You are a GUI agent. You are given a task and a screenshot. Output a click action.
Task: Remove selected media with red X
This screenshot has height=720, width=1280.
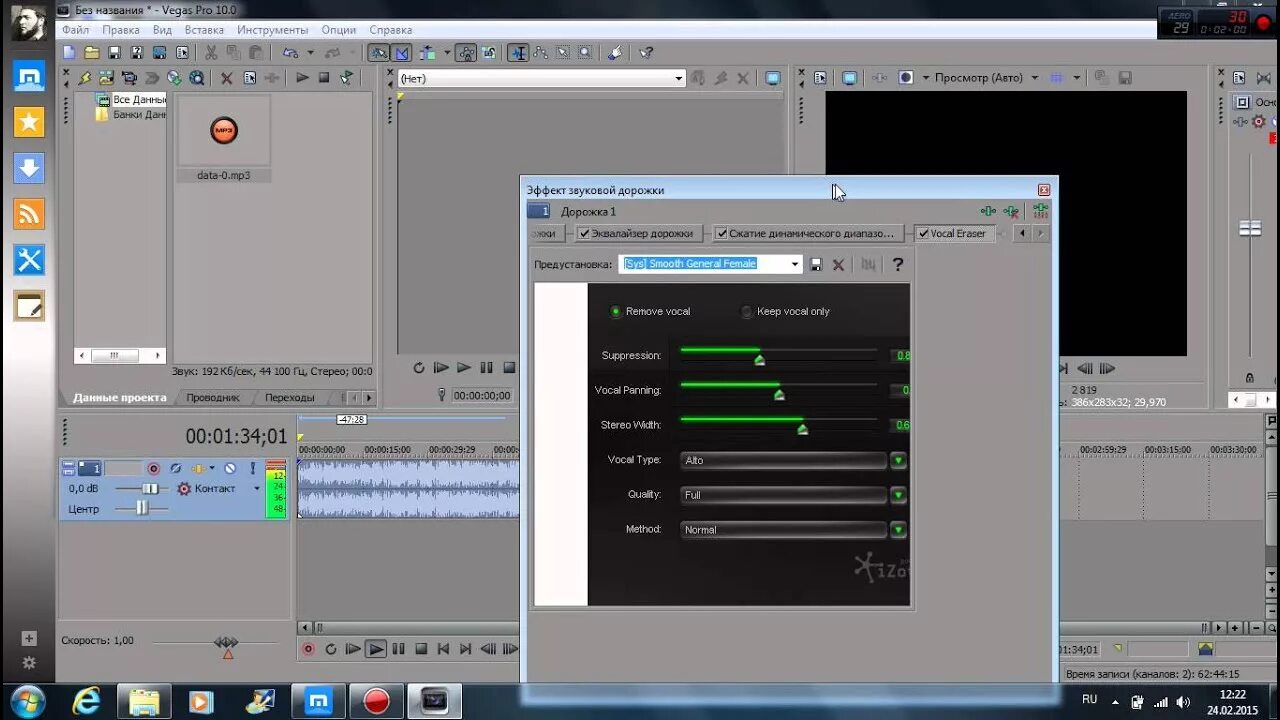click(x=226, y=78)
